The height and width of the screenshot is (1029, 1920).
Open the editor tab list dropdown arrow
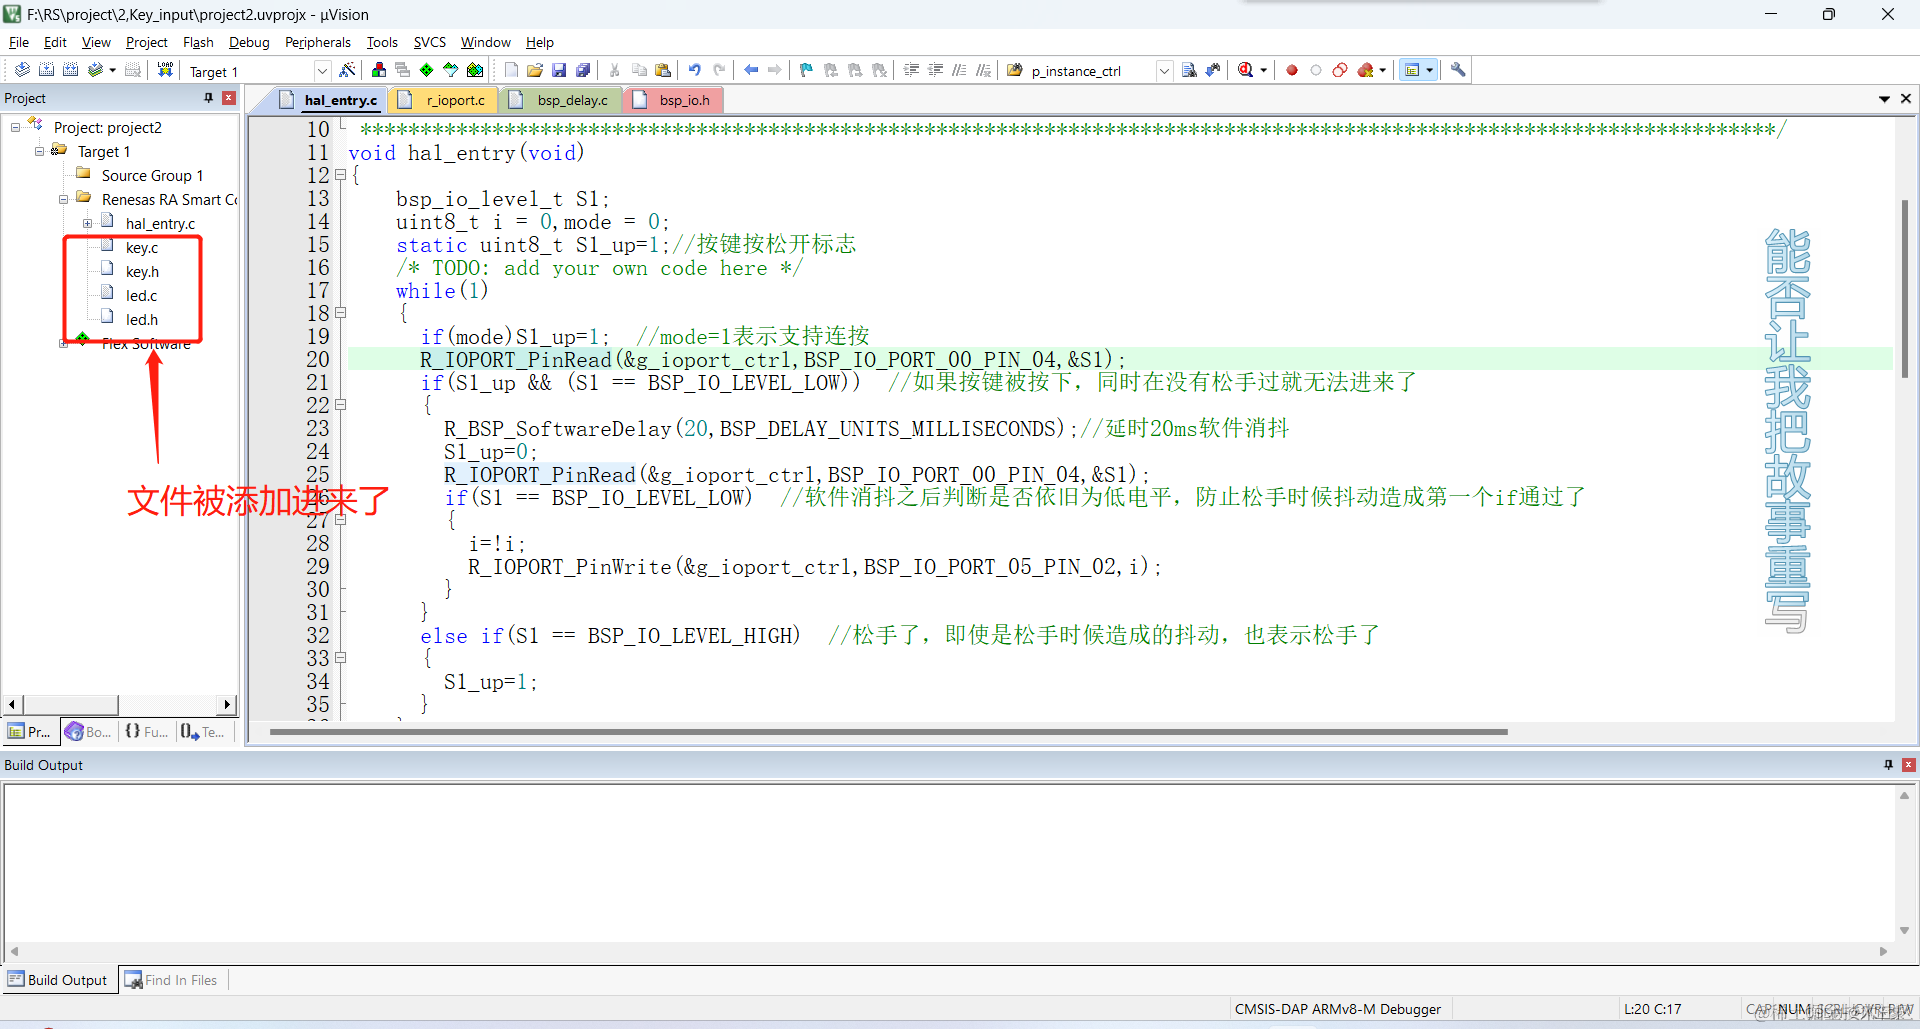[1884, 99]
